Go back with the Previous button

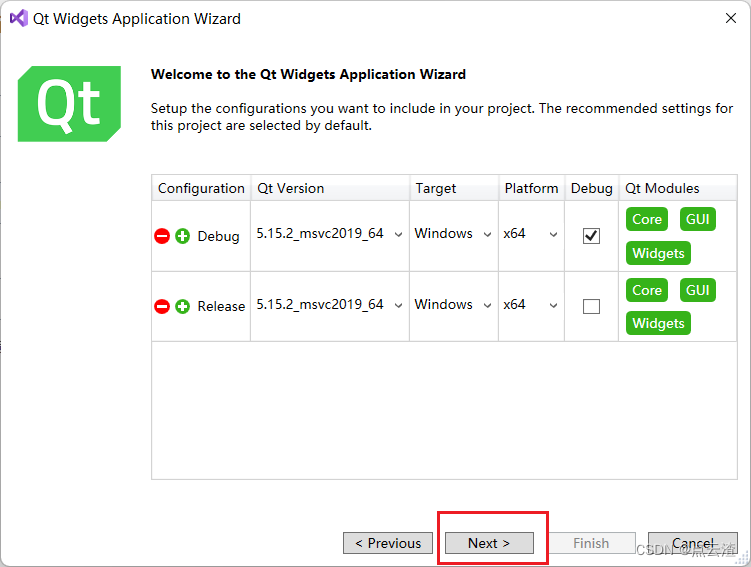tap(388, 543)
